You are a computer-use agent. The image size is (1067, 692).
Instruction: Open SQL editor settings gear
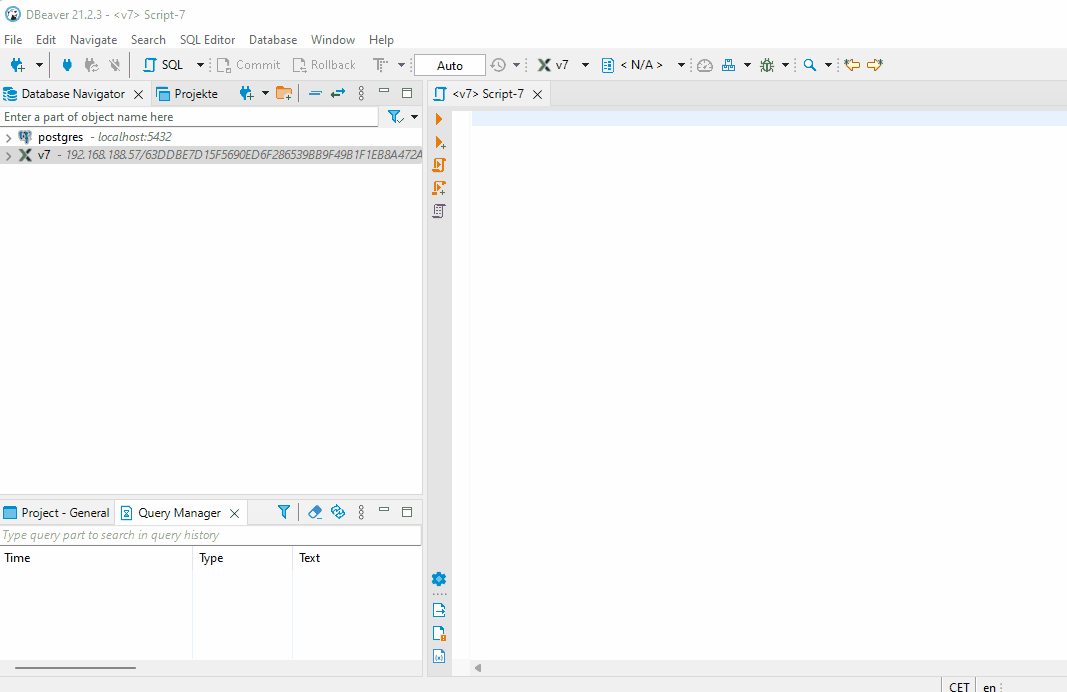[438, 579]
